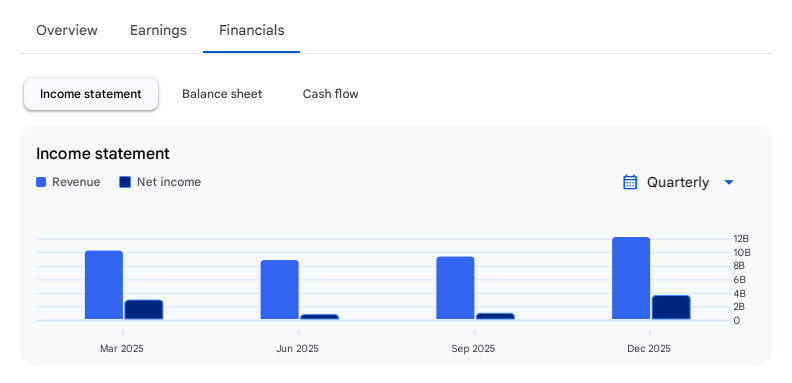Click the Mar 2025 axis label
This screenshot has width=792, height=383.
(x=122, y=349)
